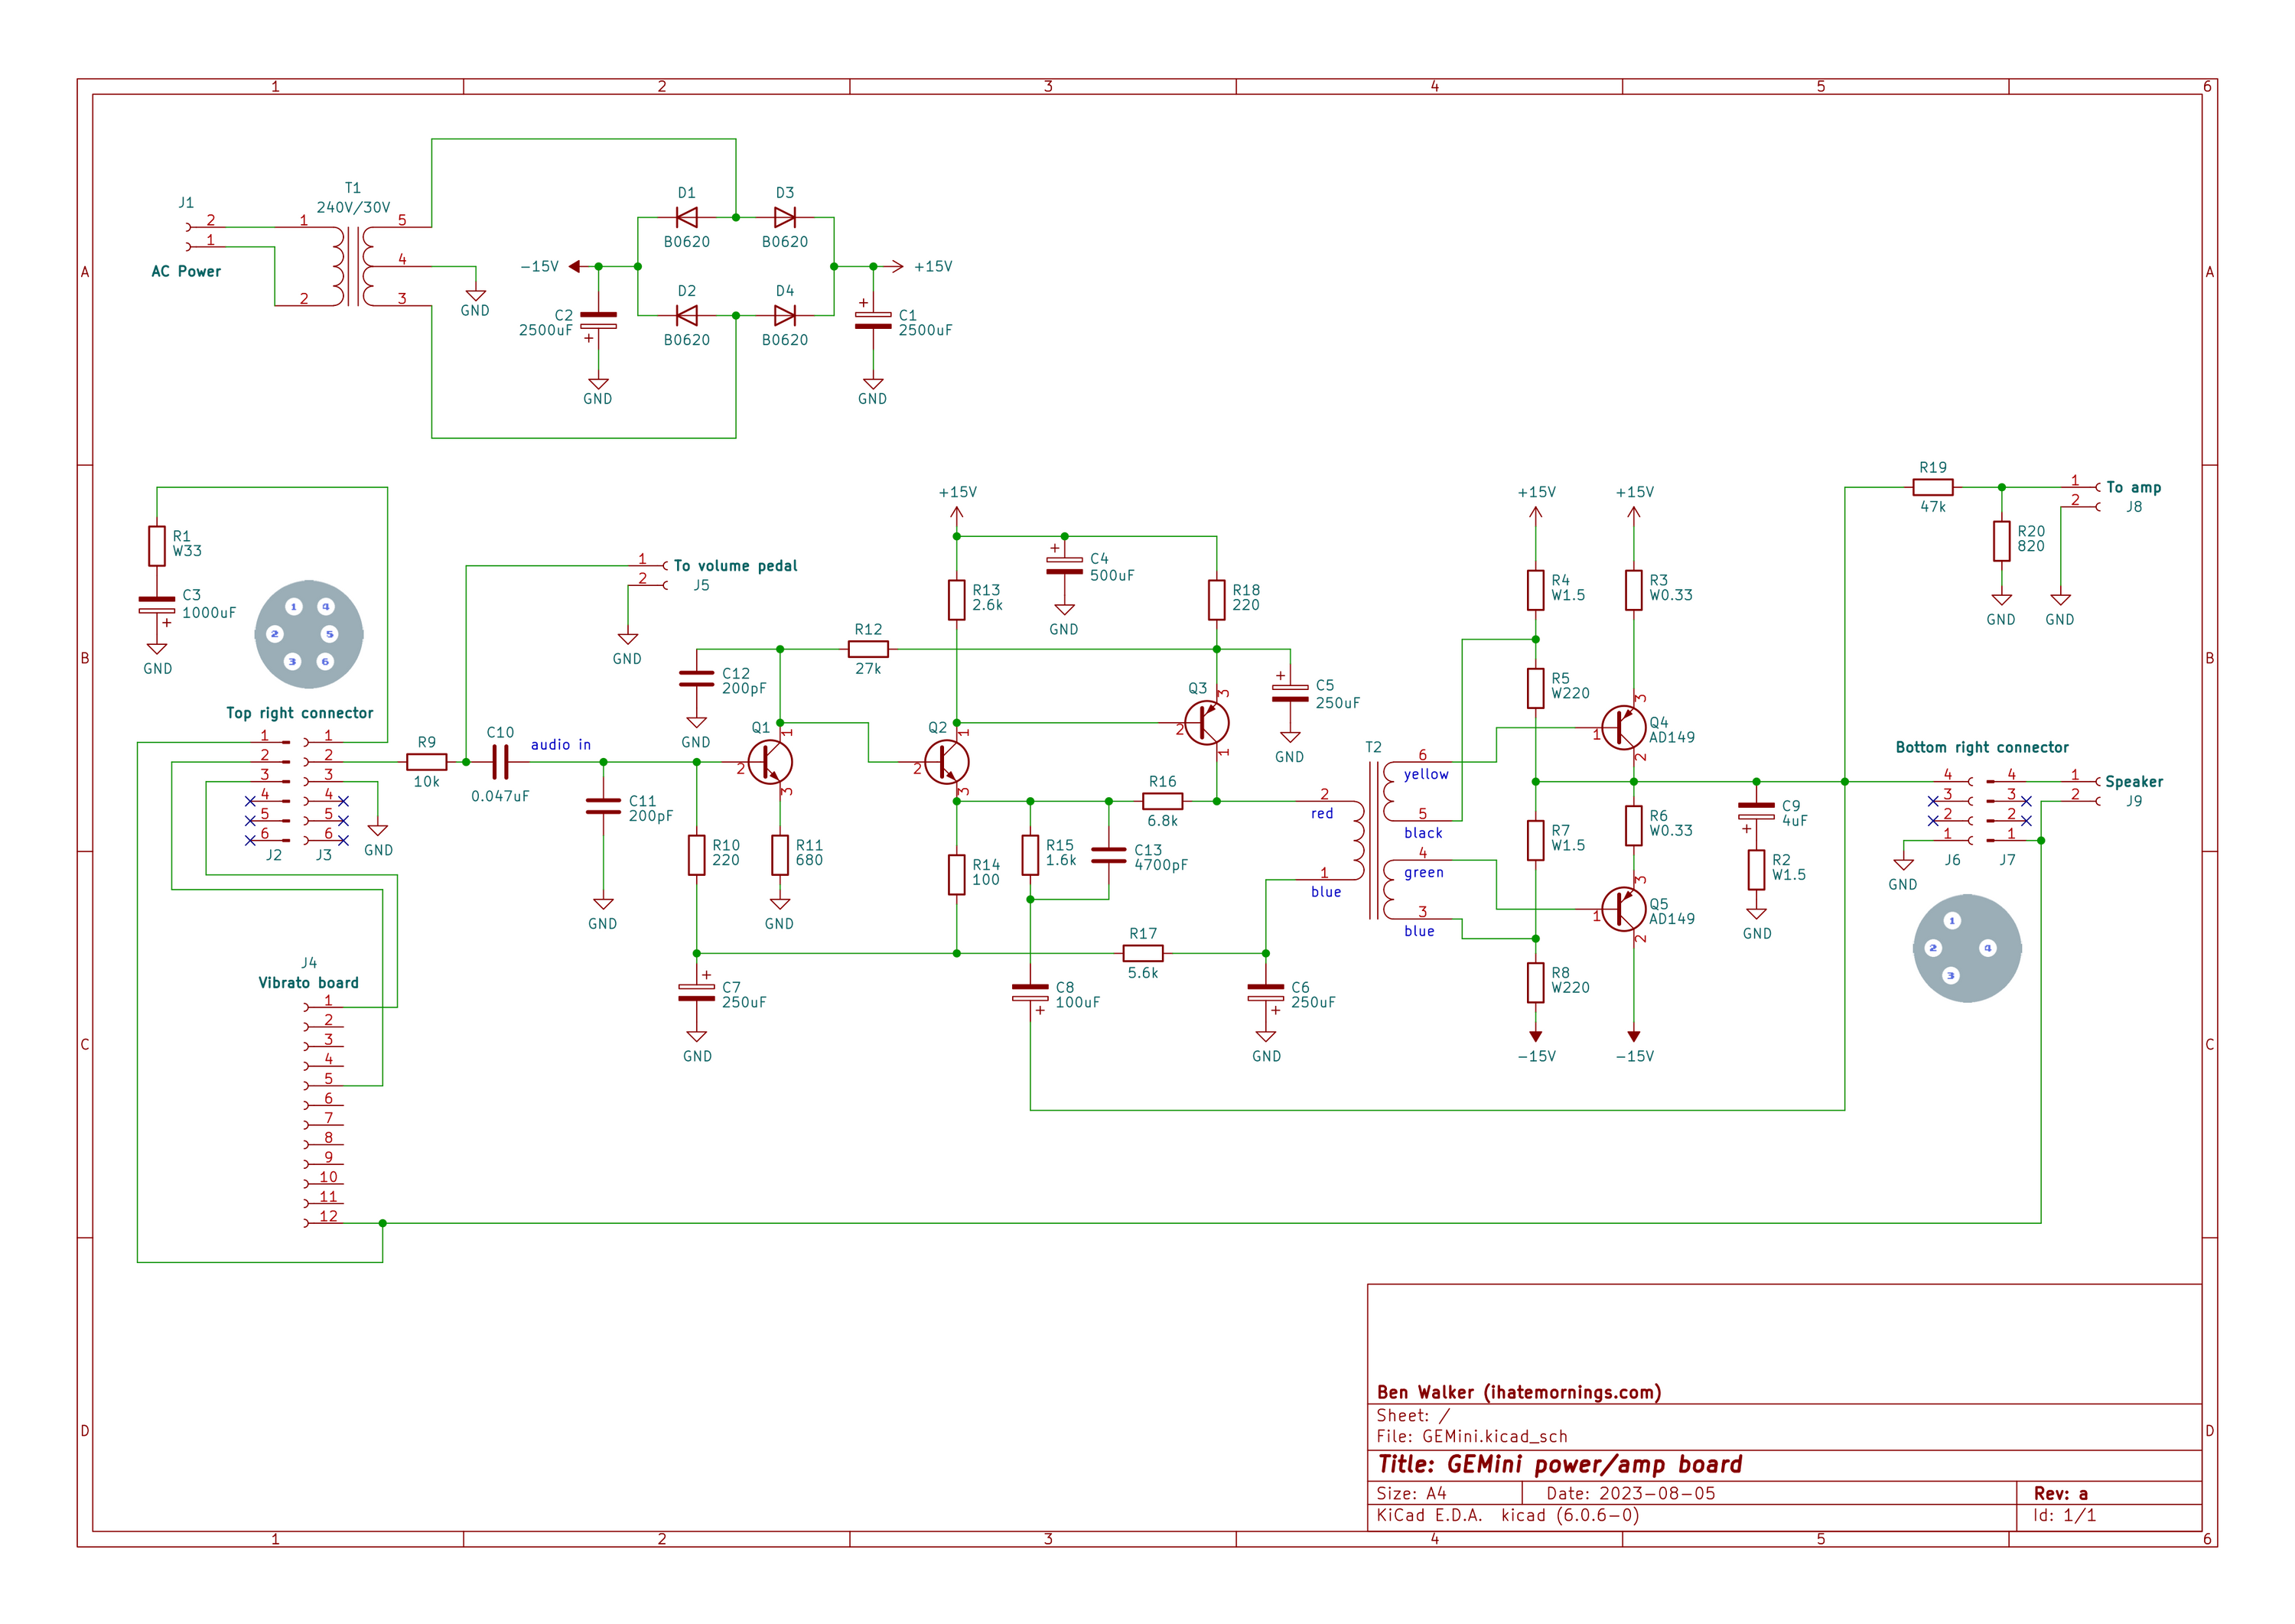Click resistor R16 6.8k symbol
The height and width of the screenshot is (1624, 2295).
tap(1162, 801)
